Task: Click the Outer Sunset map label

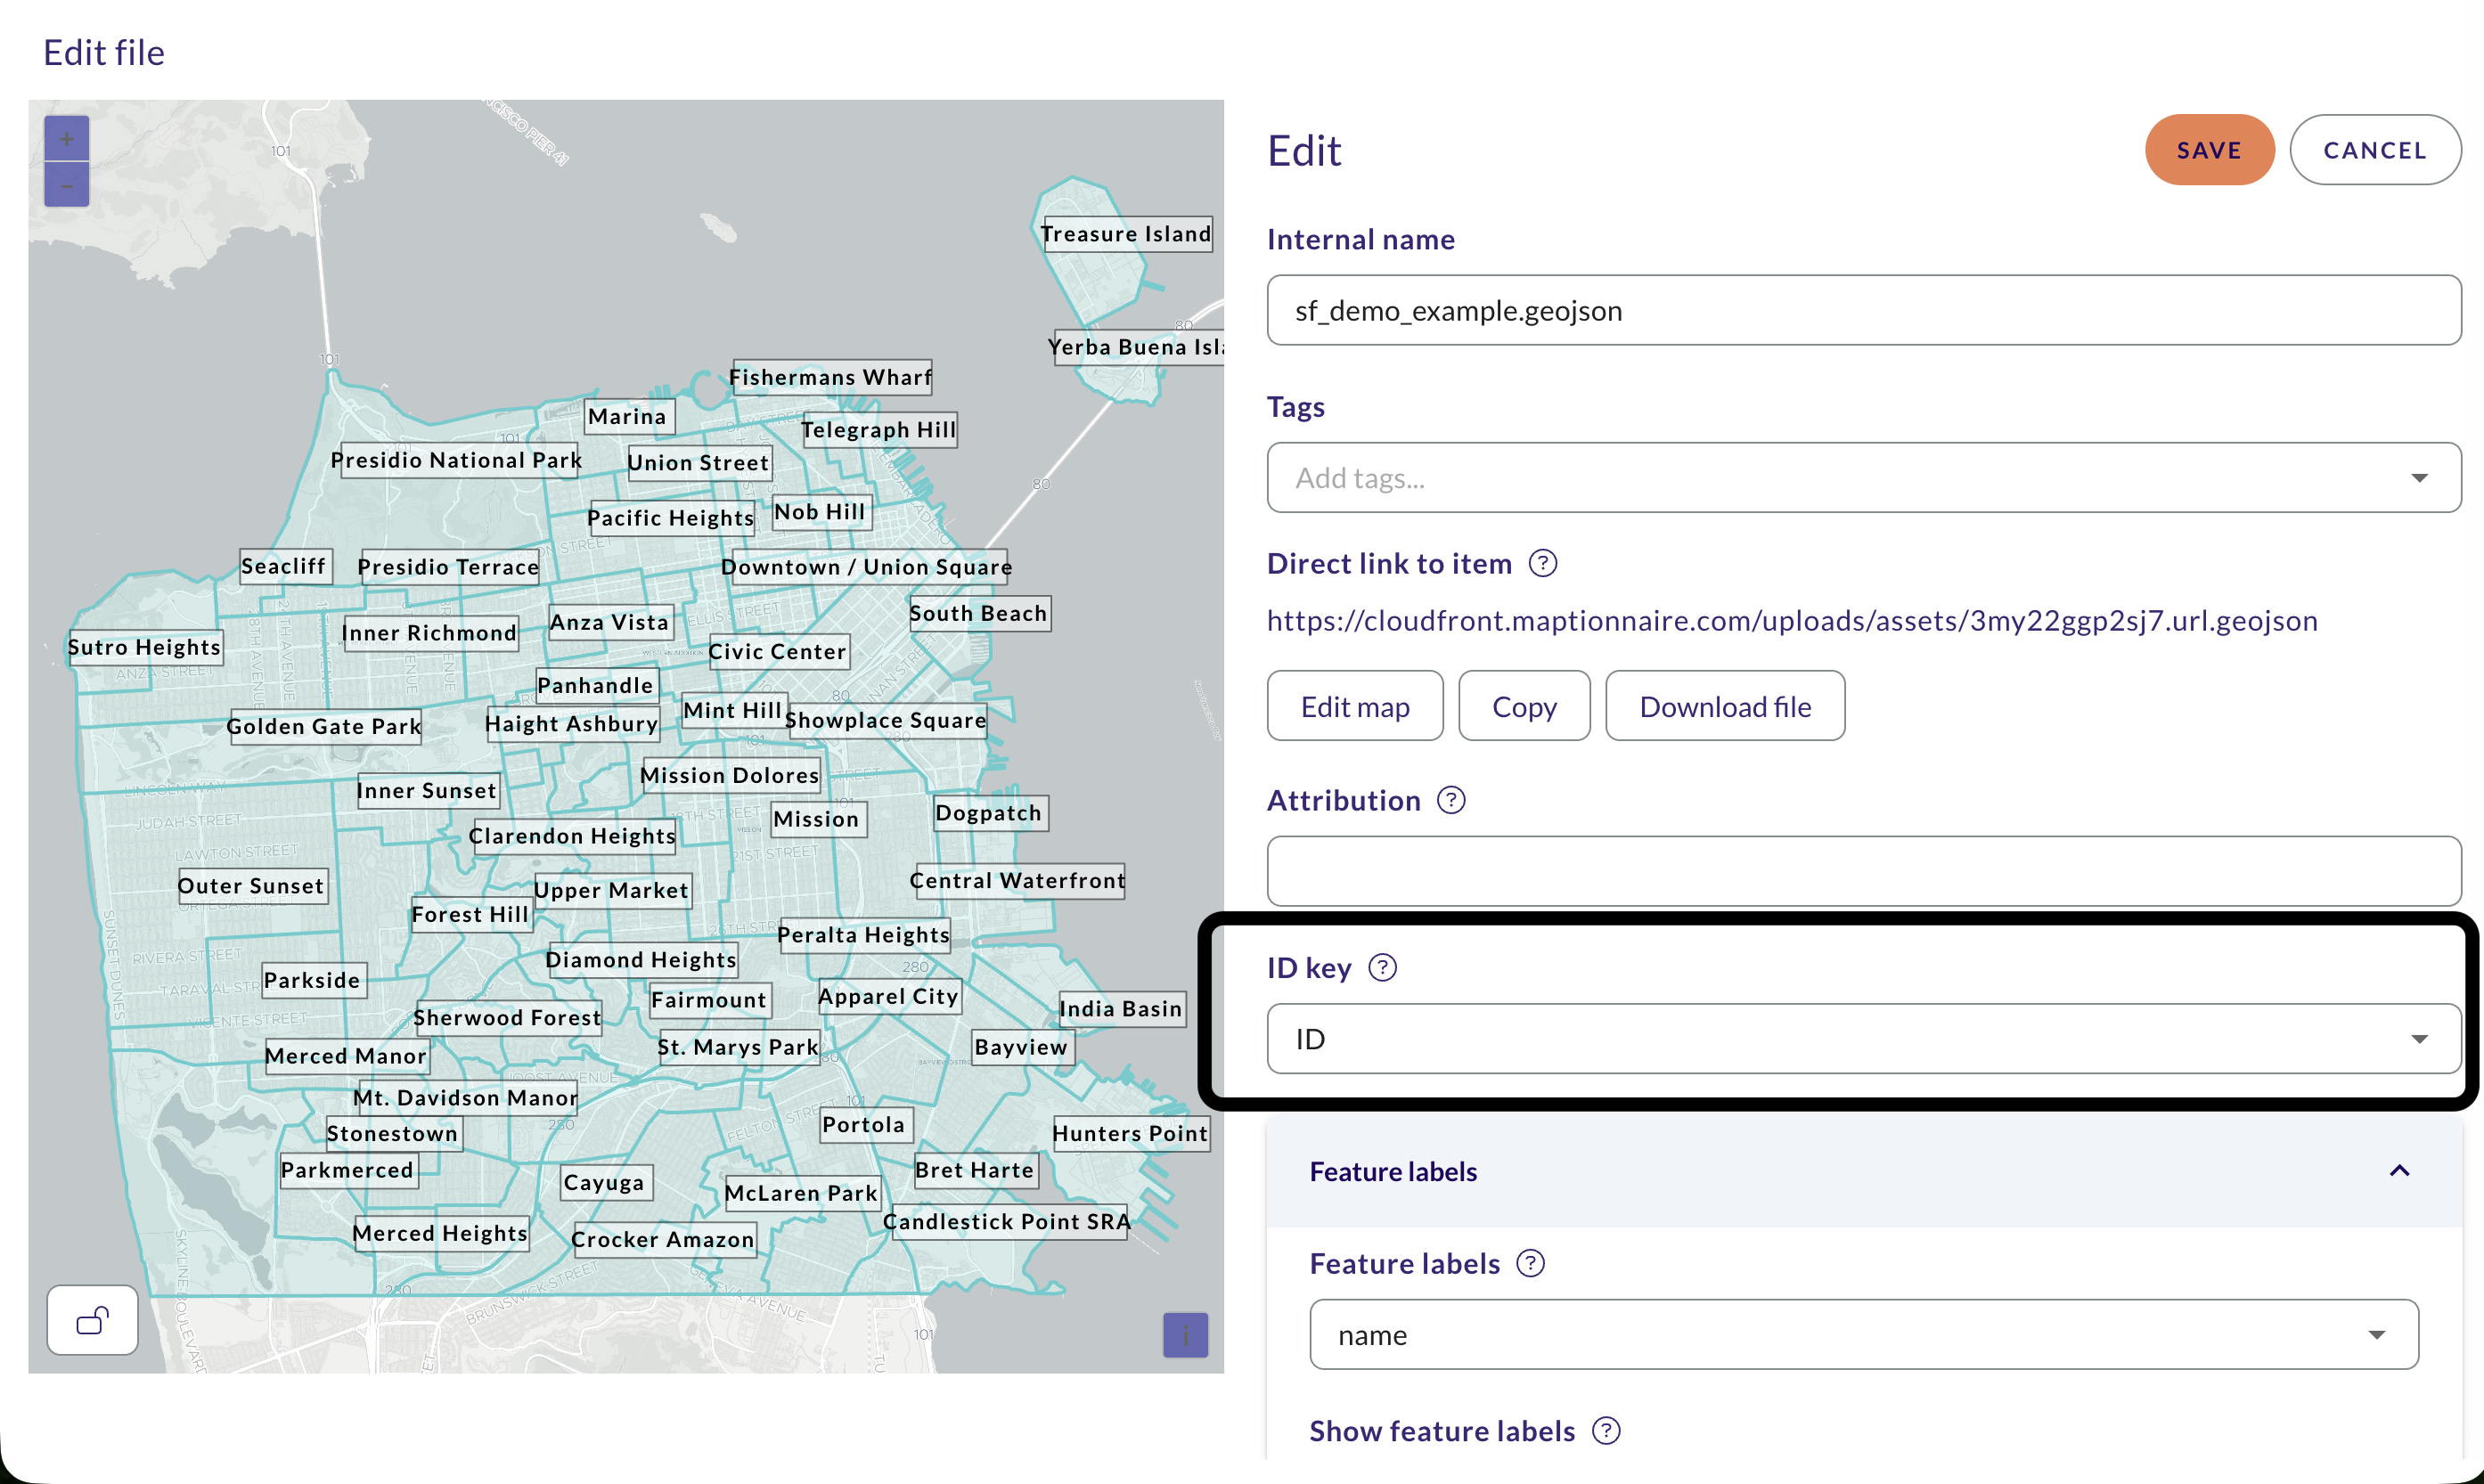Action: click(252, 886)
